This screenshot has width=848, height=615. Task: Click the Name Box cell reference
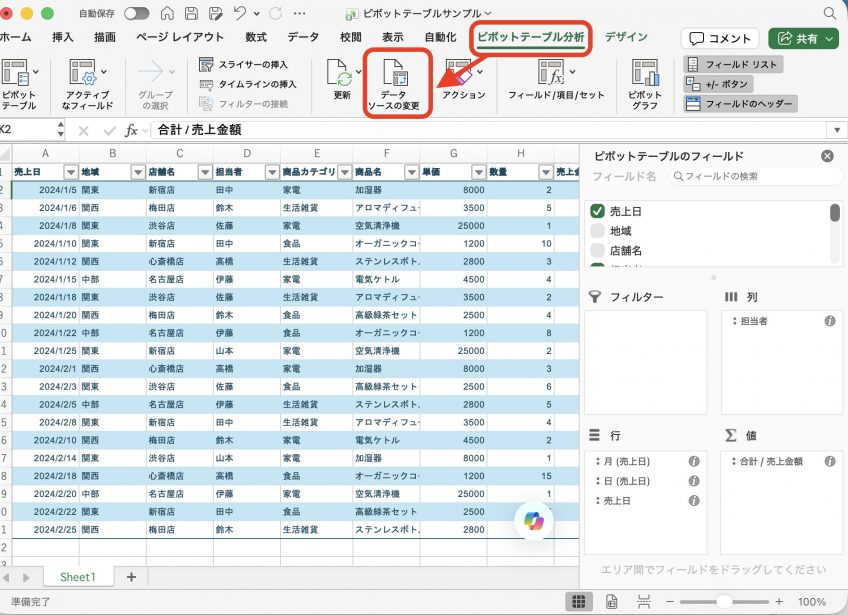point(27,130)
